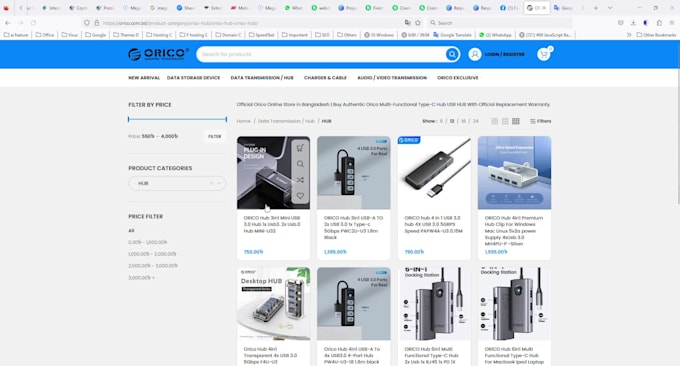The width and height of the screenshot is (680, 366).
Task: Click the site lock icon in address bar
Action: click(x=97, y=23)
